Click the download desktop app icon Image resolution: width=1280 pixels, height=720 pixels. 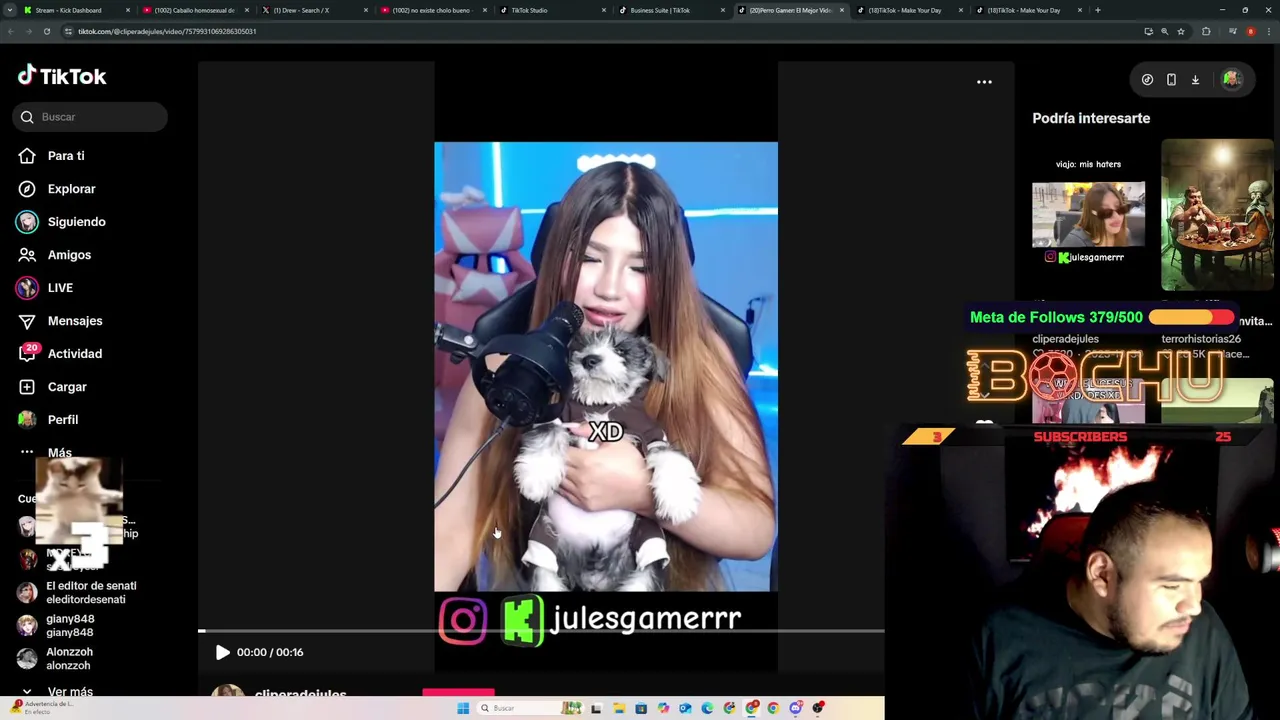[x=1195, y=80]
